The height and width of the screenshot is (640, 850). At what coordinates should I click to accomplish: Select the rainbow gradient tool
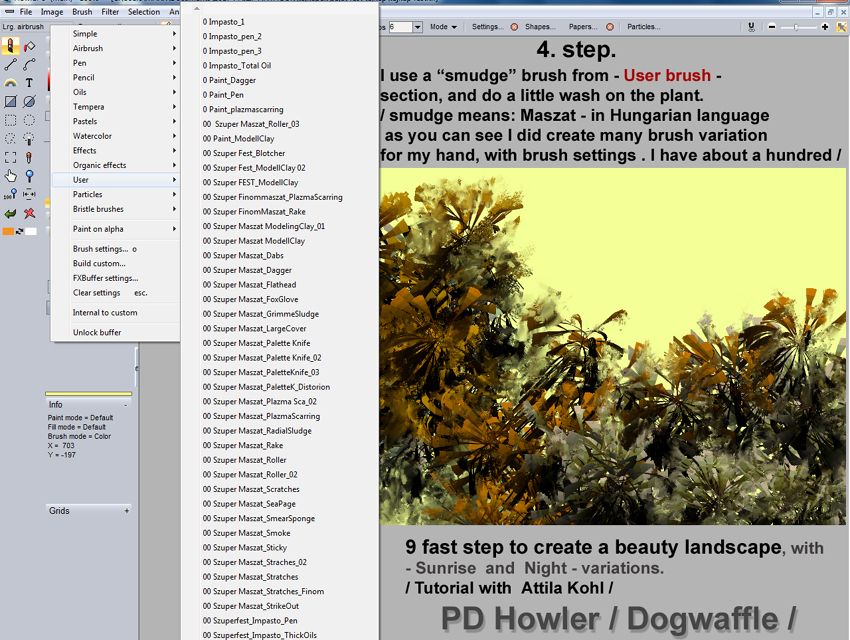point(10,83)
